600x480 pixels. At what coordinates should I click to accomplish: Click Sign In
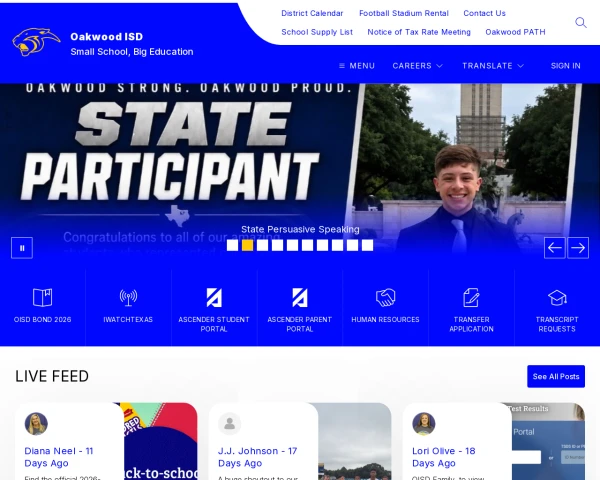tap(566, 66)
